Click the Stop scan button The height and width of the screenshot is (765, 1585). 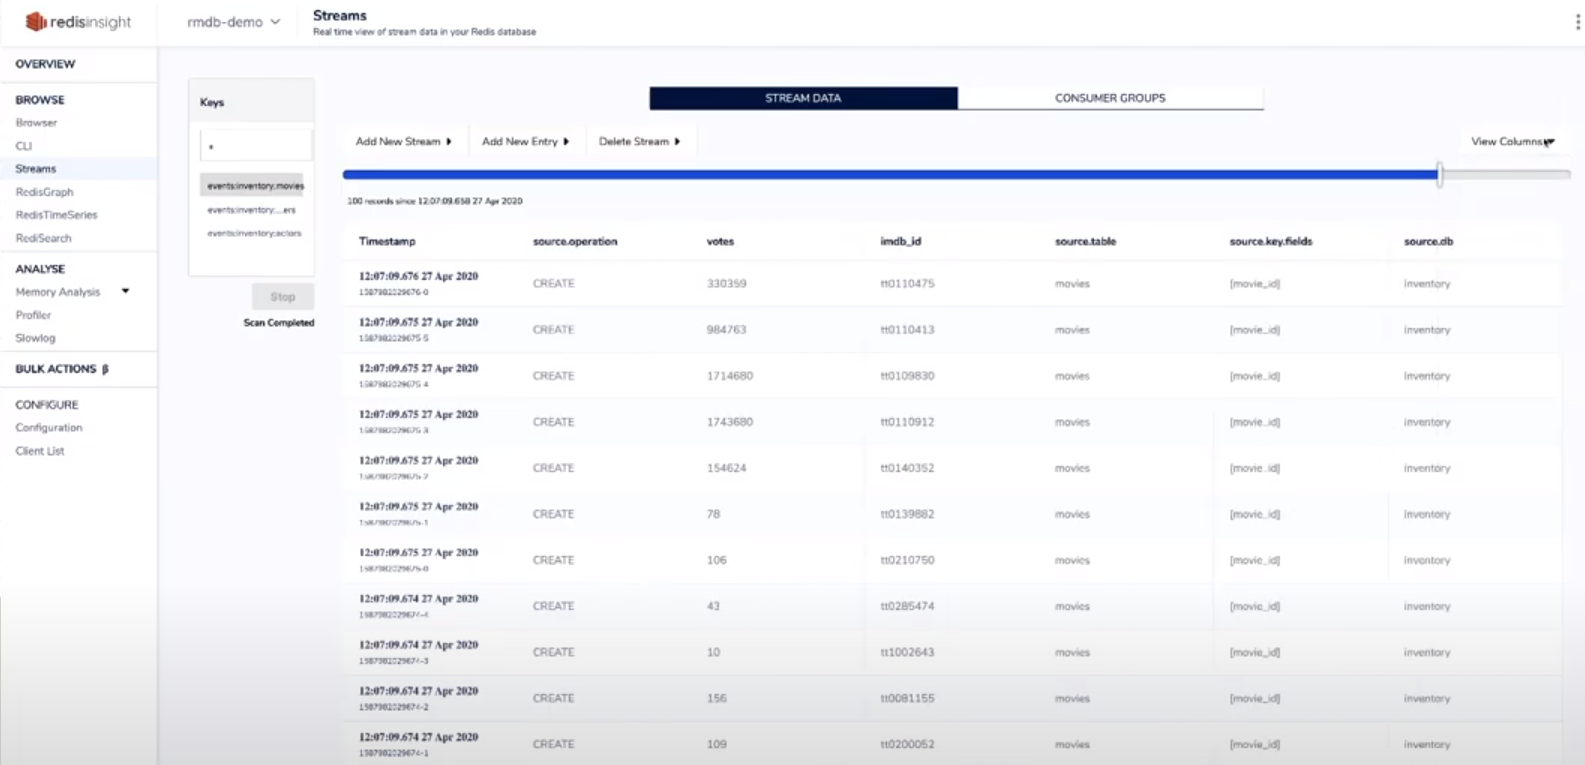283,296
